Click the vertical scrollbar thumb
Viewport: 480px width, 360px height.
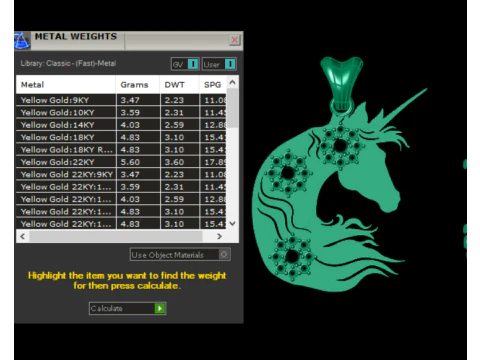click(x=233, y=108)
